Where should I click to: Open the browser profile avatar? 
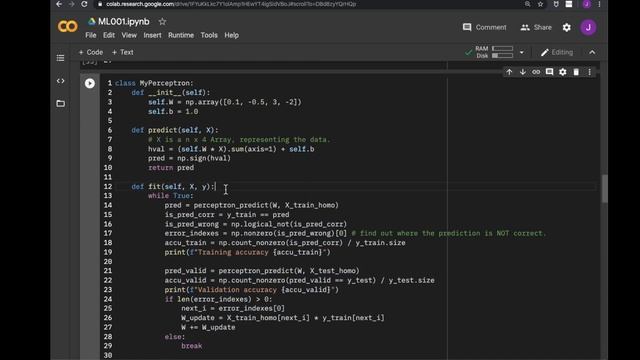point(587,4)
